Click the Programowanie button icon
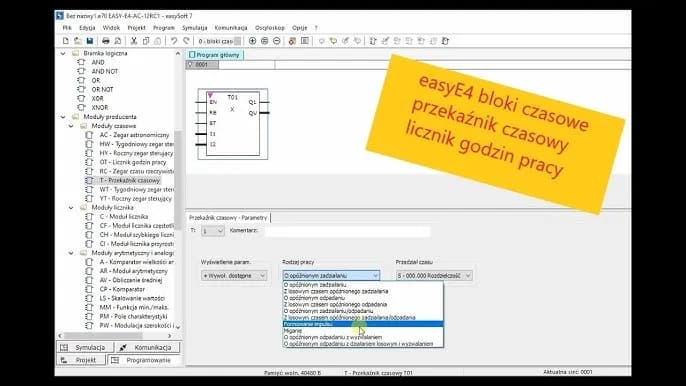686x386 pixels. coord(115,360)
